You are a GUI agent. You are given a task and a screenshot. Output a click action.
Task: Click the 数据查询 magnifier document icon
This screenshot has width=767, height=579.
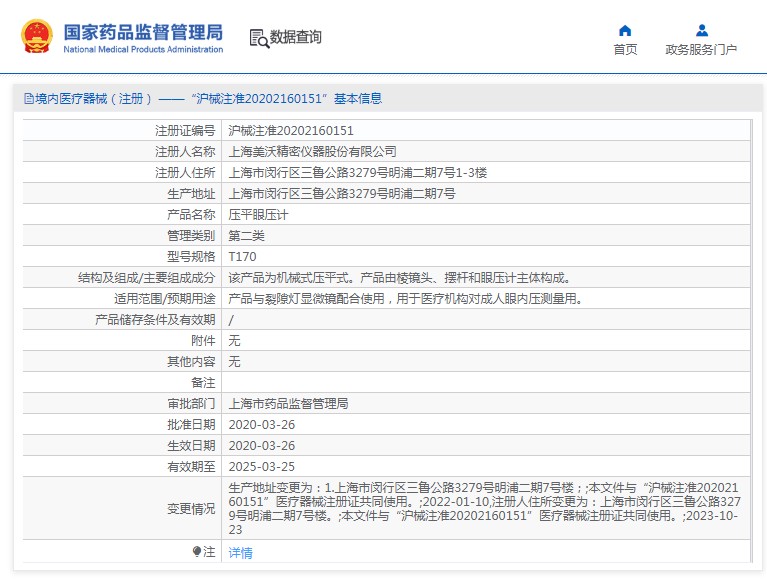(x=259, y=38)
